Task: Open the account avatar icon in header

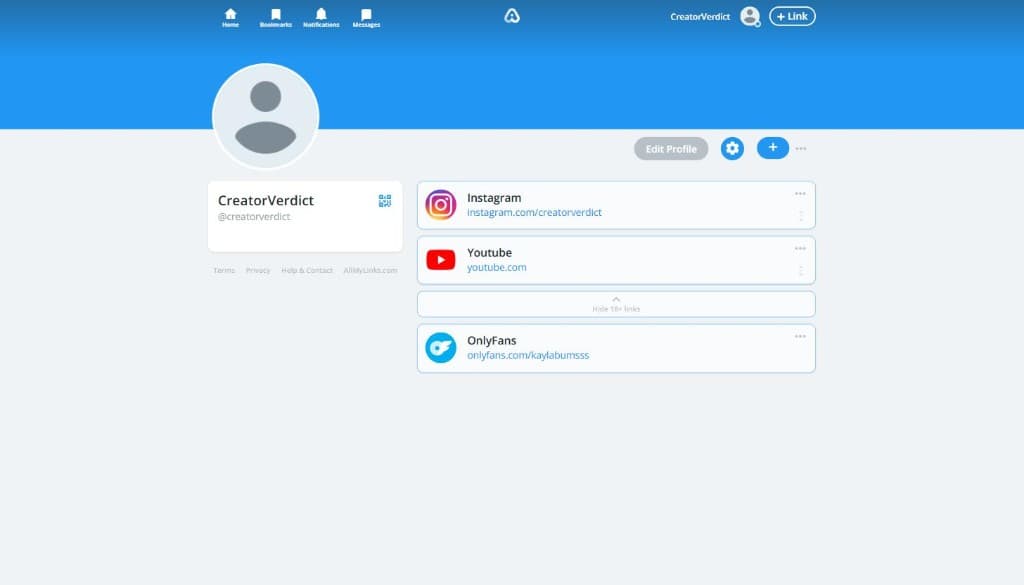Action: 750,16
